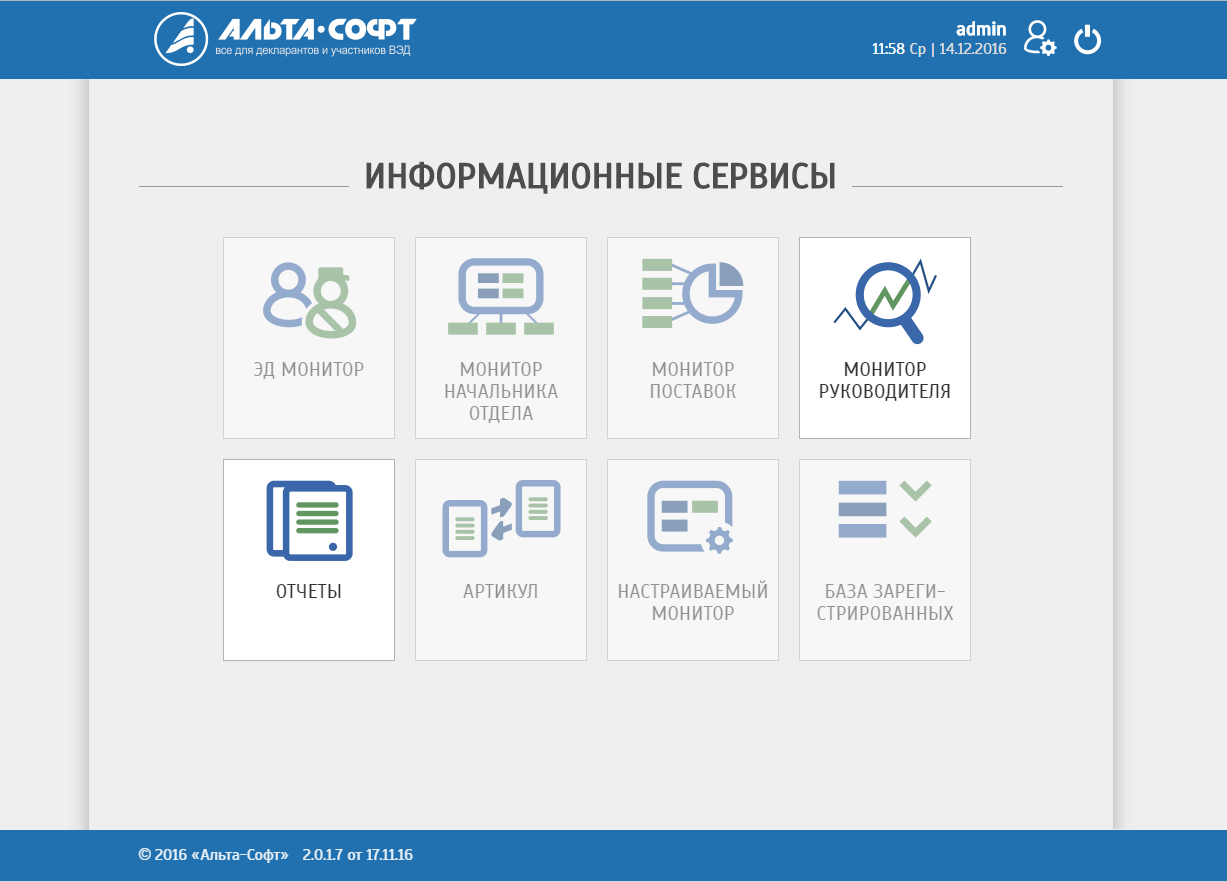1227x882 pixels.
Task: Open the МОНИТОР ПОСТАВОК label
Action: coord(693,381)
